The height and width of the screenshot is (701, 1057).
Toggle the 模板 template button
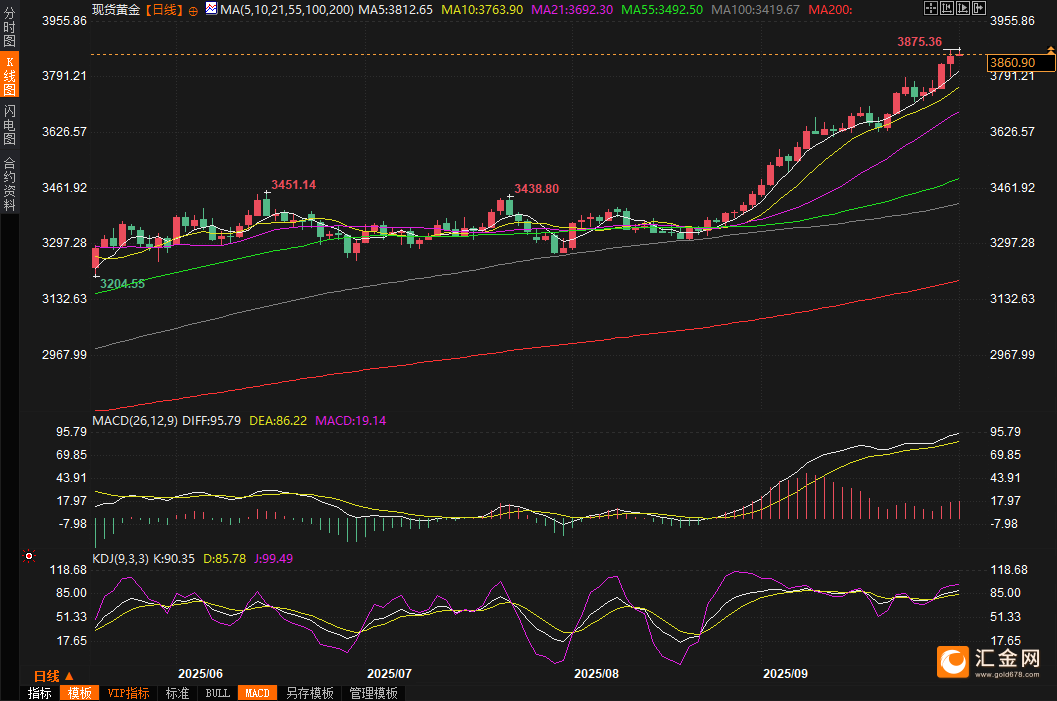click(79, 693)
